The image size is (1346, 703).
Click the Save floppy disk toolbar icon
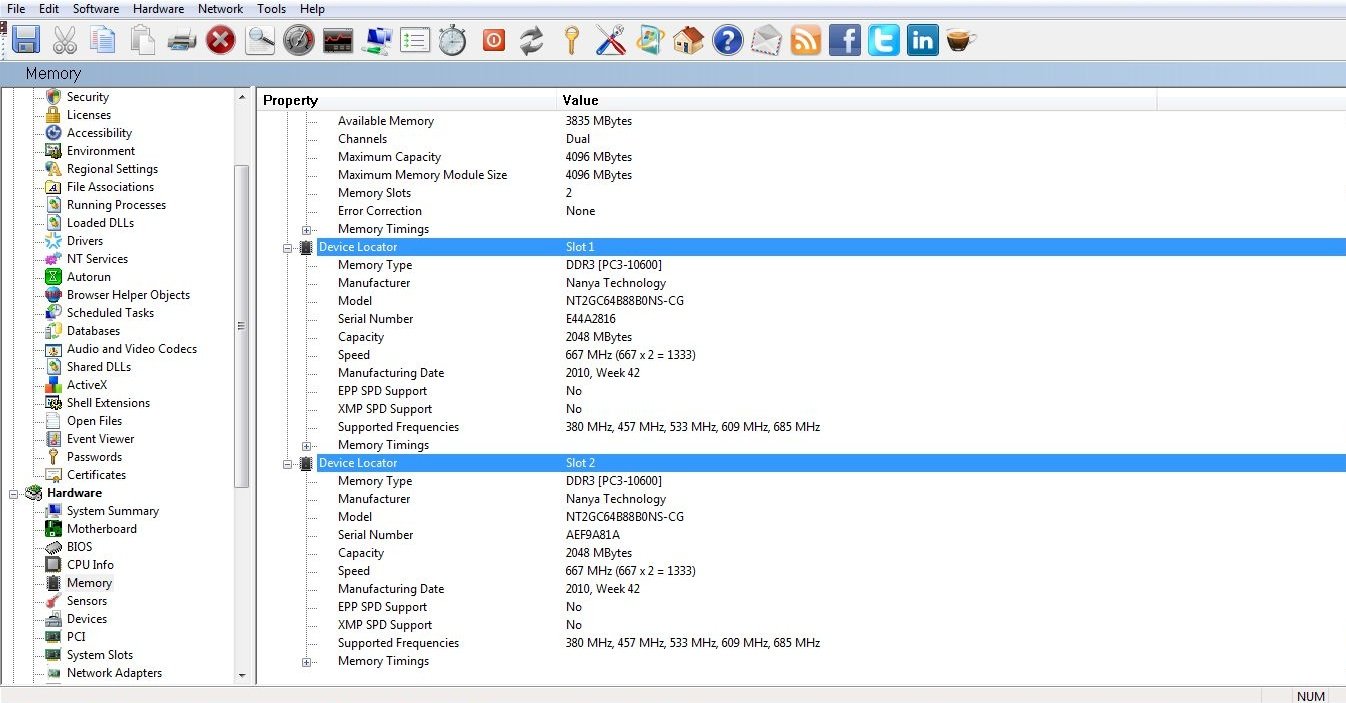[25, 41]
